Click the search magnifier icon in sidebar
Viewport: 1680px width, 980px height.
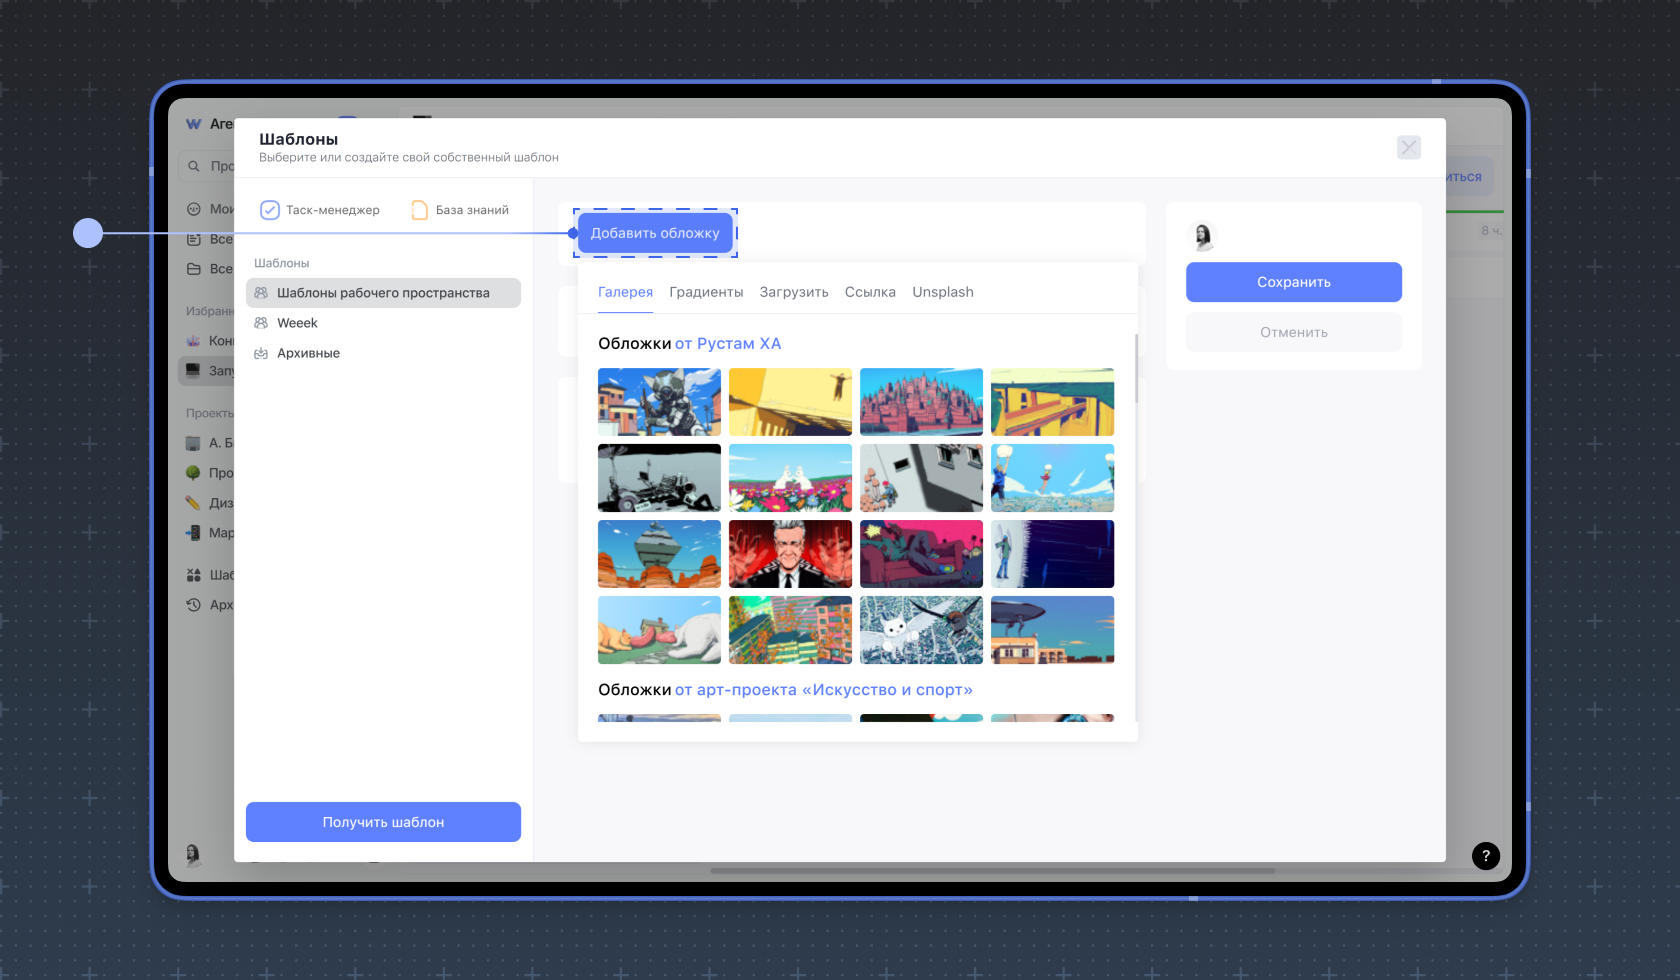tap(194, 166)
